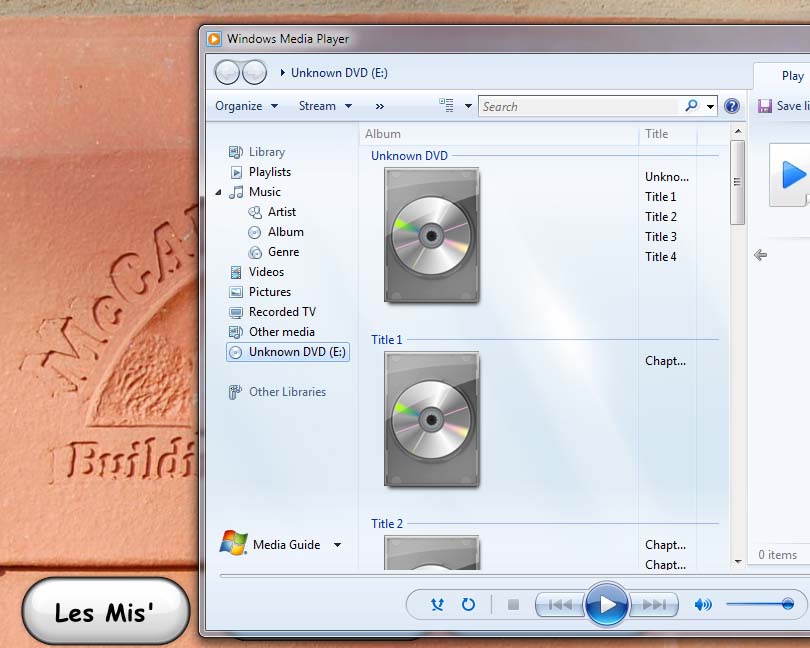Click the volume slider
Screen dimensions: 810x648
click(759, 604)
